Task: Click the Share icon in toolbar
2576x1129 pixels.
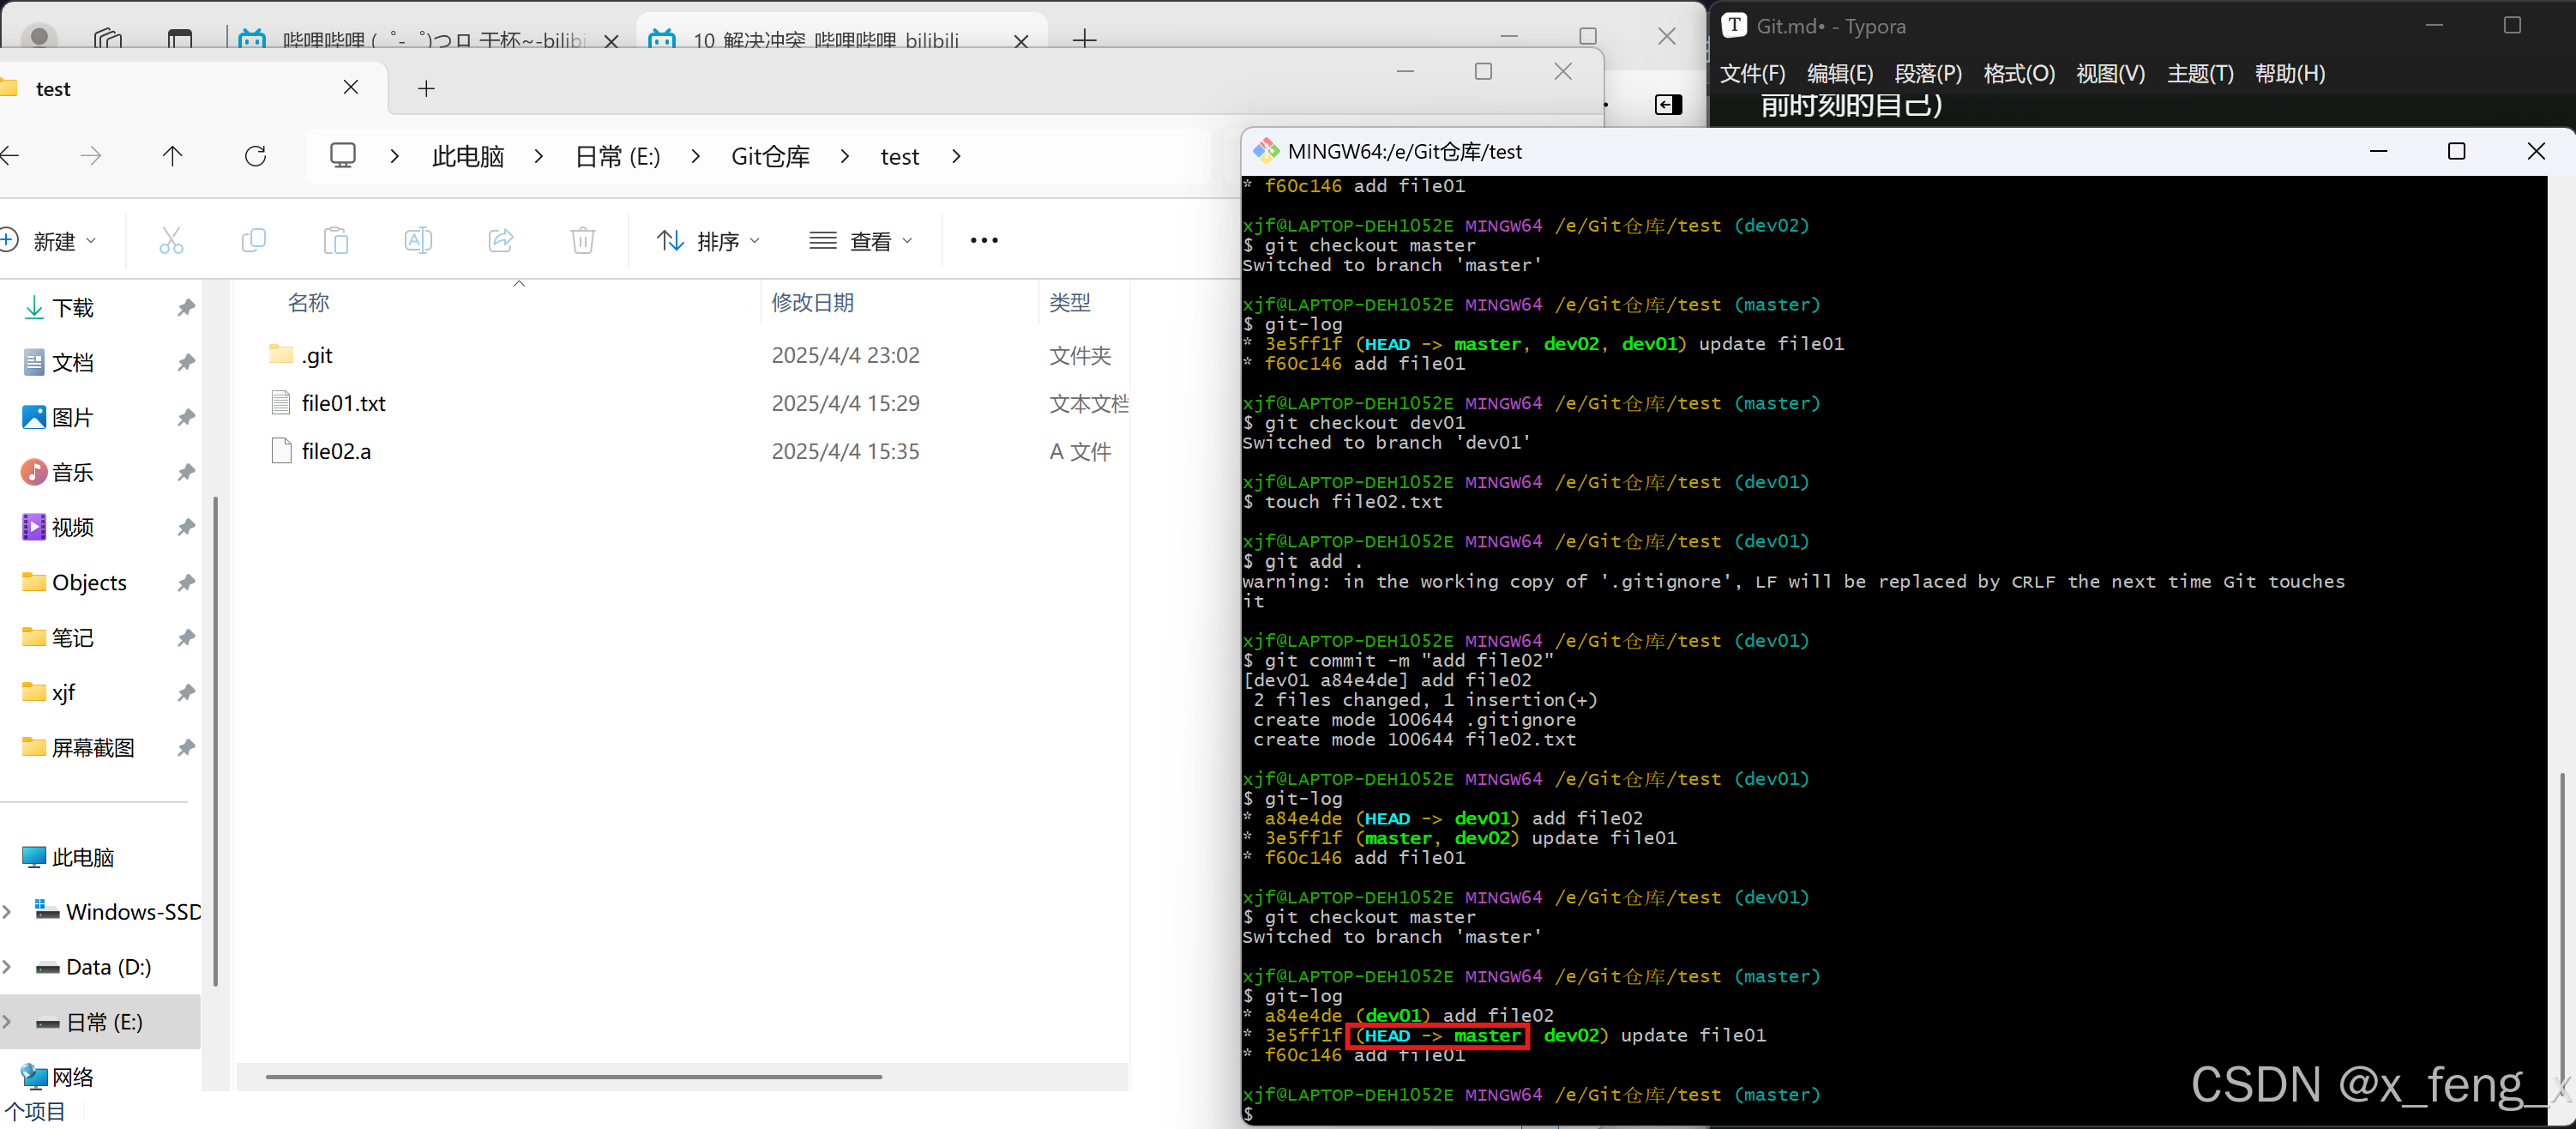Action: click(500, 240)
